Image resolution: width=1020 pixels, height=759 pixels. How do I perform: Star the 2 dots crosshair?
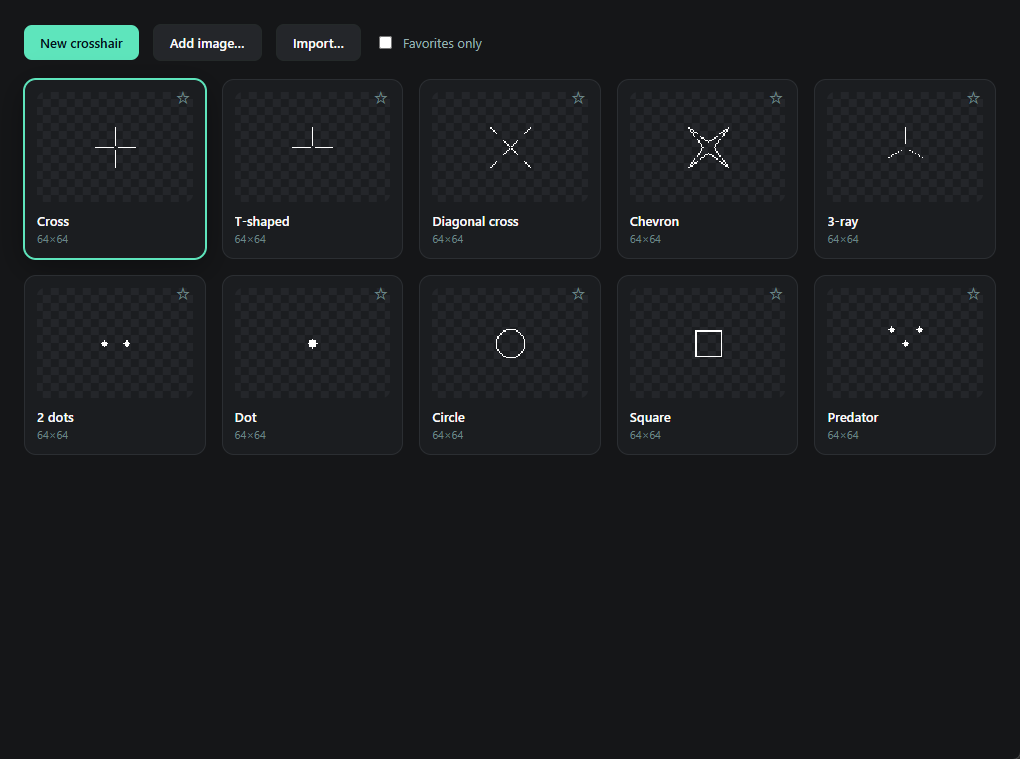click(183, 294)
